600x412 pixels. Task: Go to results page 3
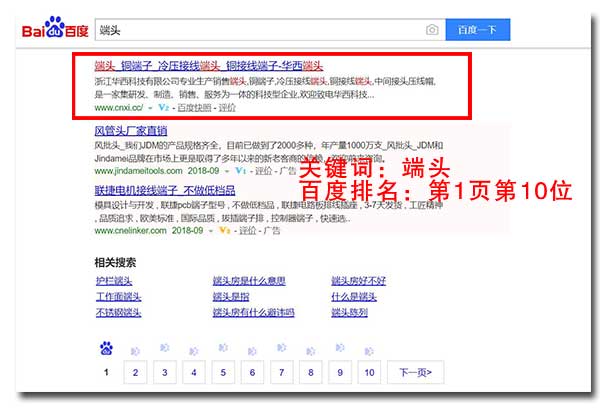point(165,372)
